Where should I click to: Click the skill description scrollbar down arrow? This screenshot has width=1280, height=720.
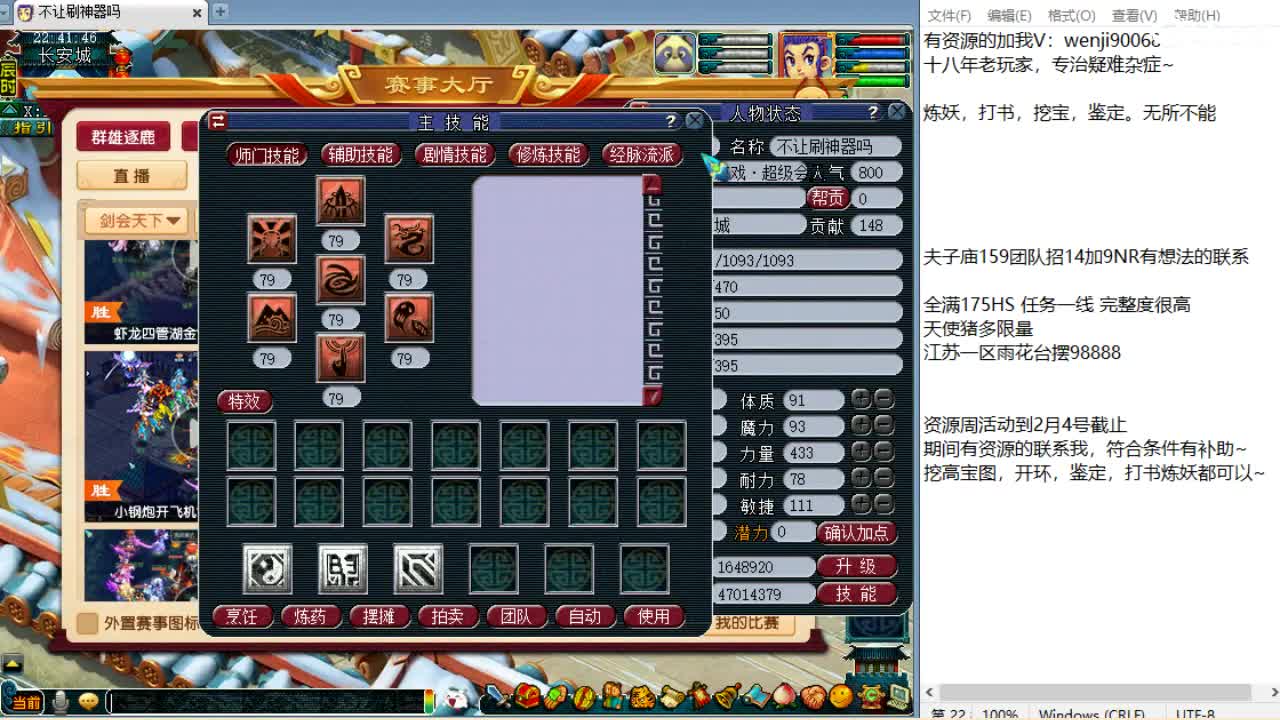653,396
